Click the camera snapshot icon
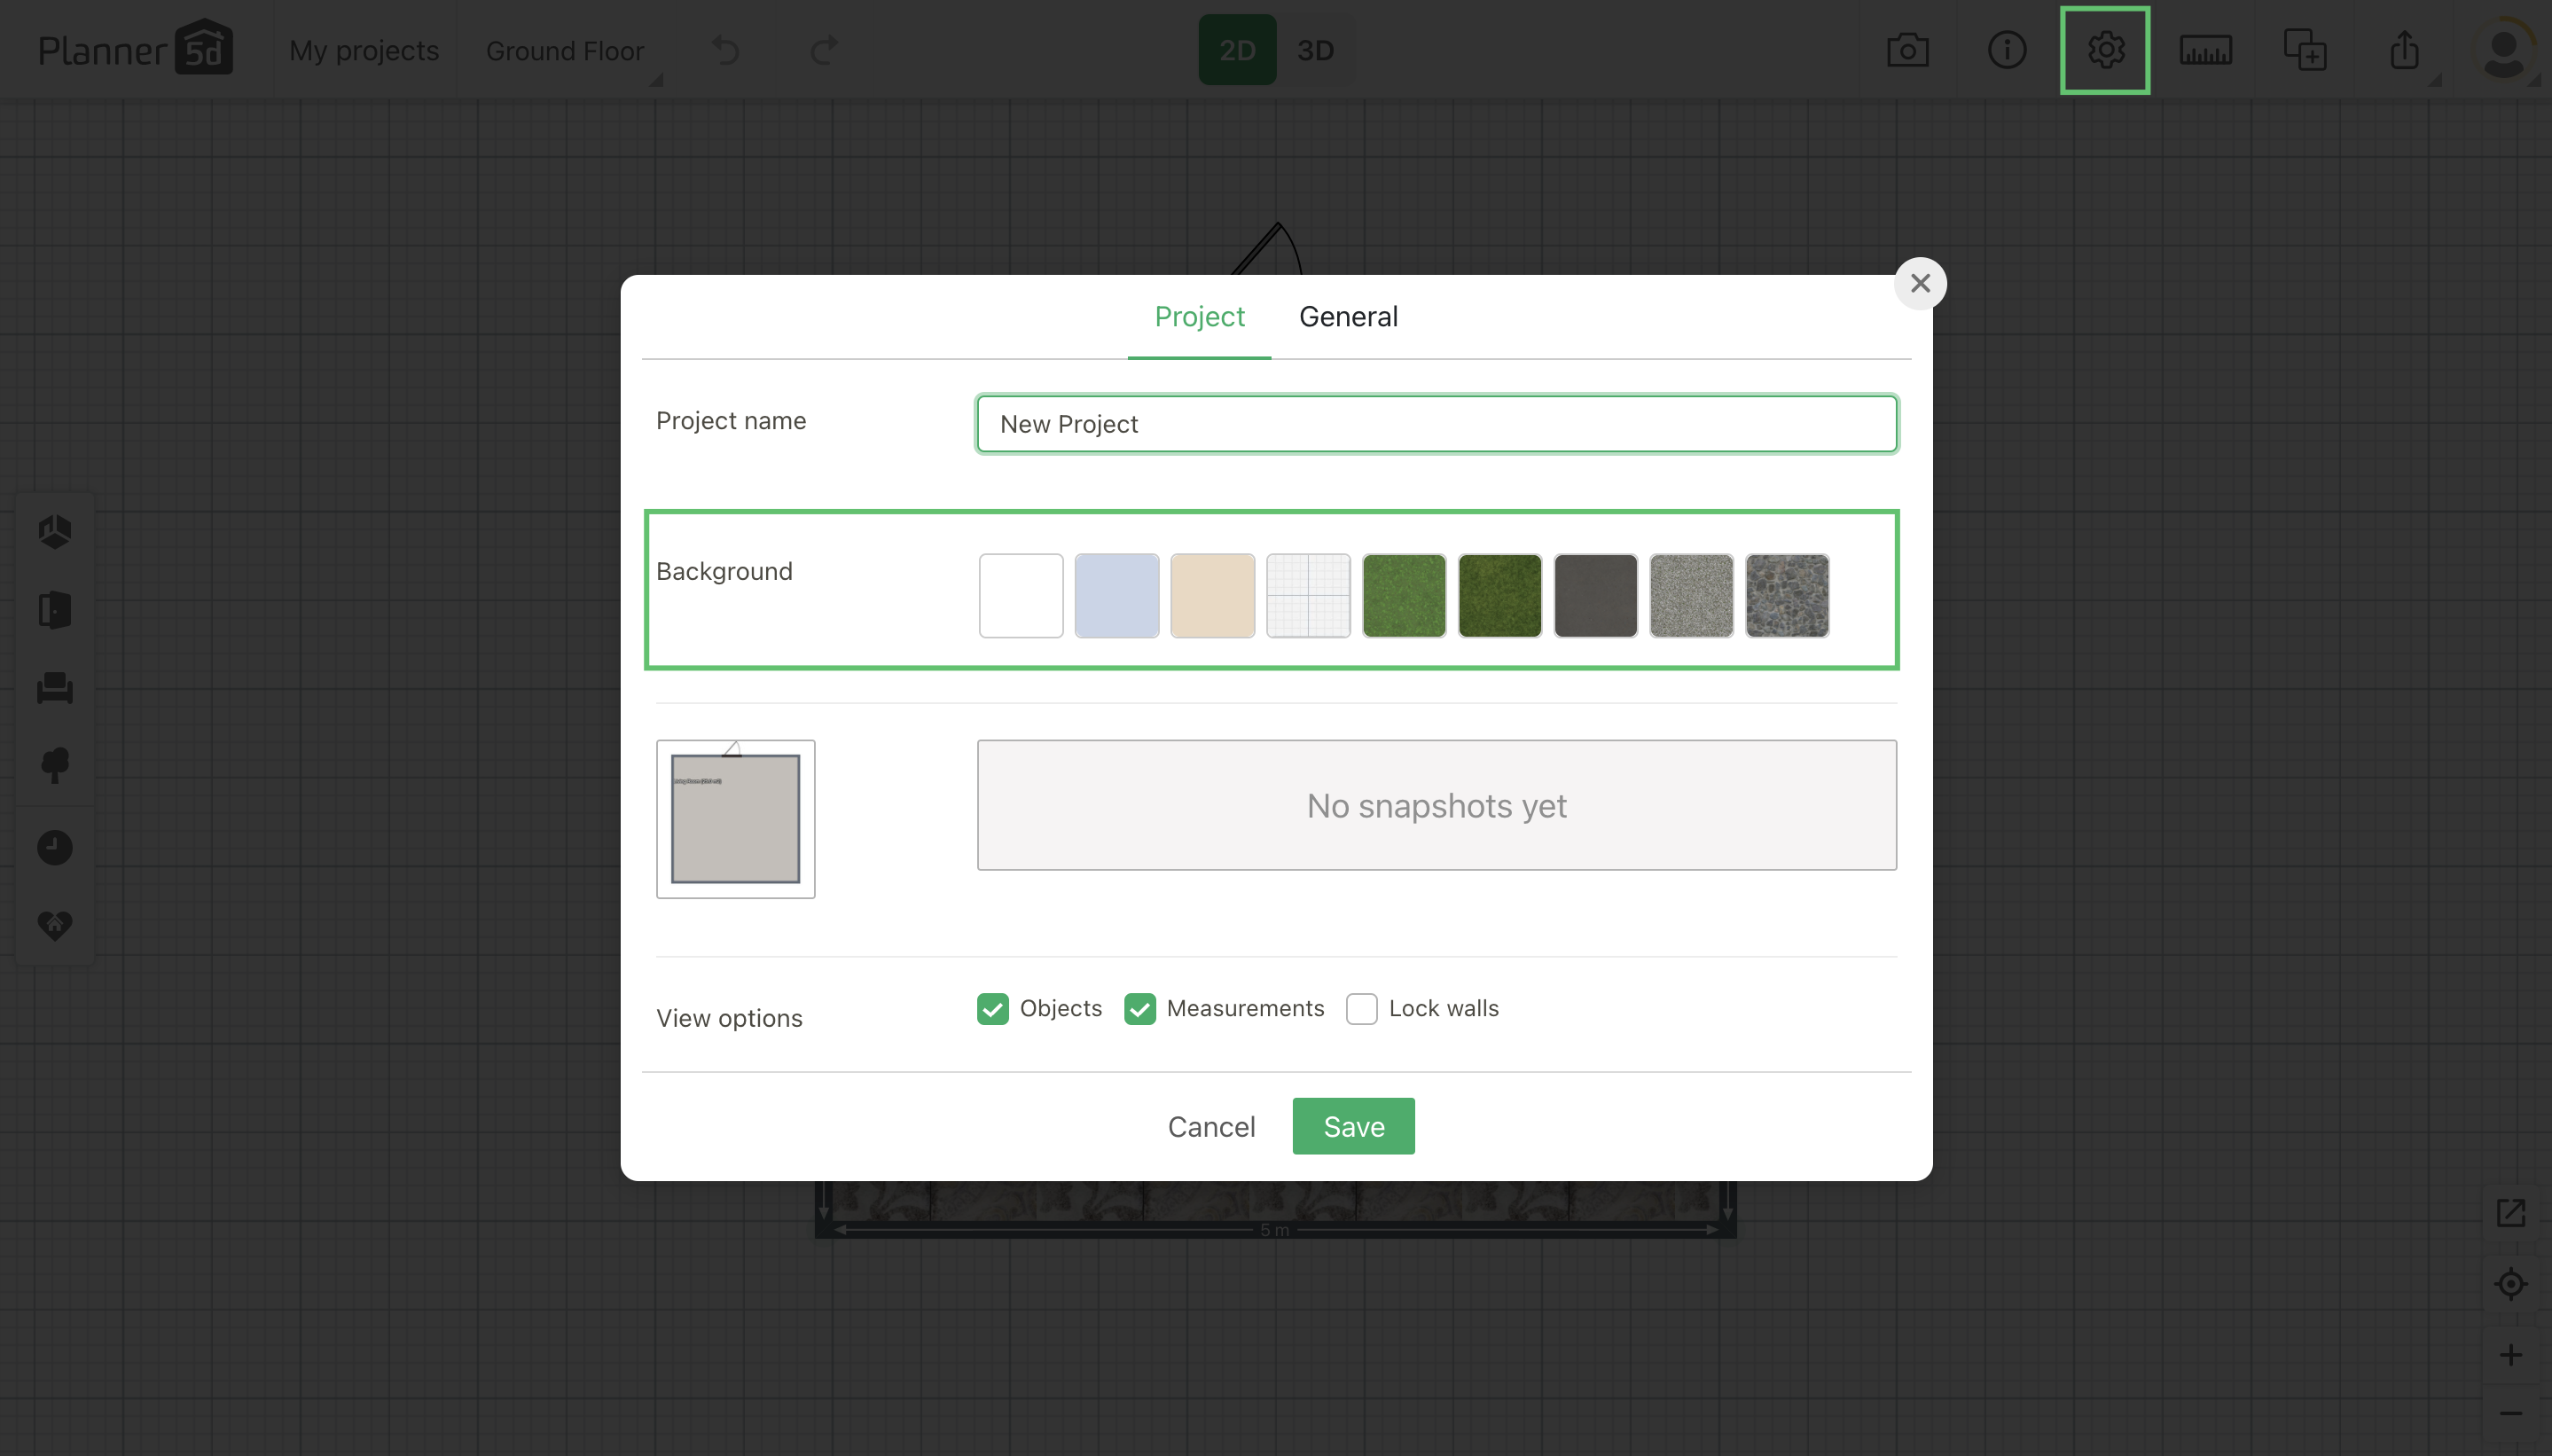 [1907, 50]
